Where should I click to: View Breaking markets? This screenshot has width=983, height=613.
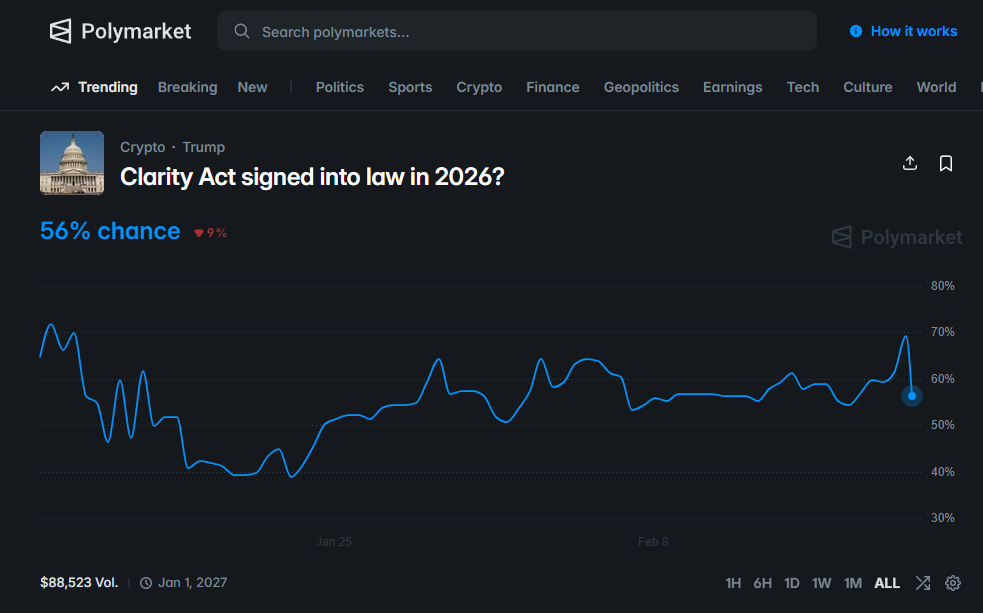(187, 87)
